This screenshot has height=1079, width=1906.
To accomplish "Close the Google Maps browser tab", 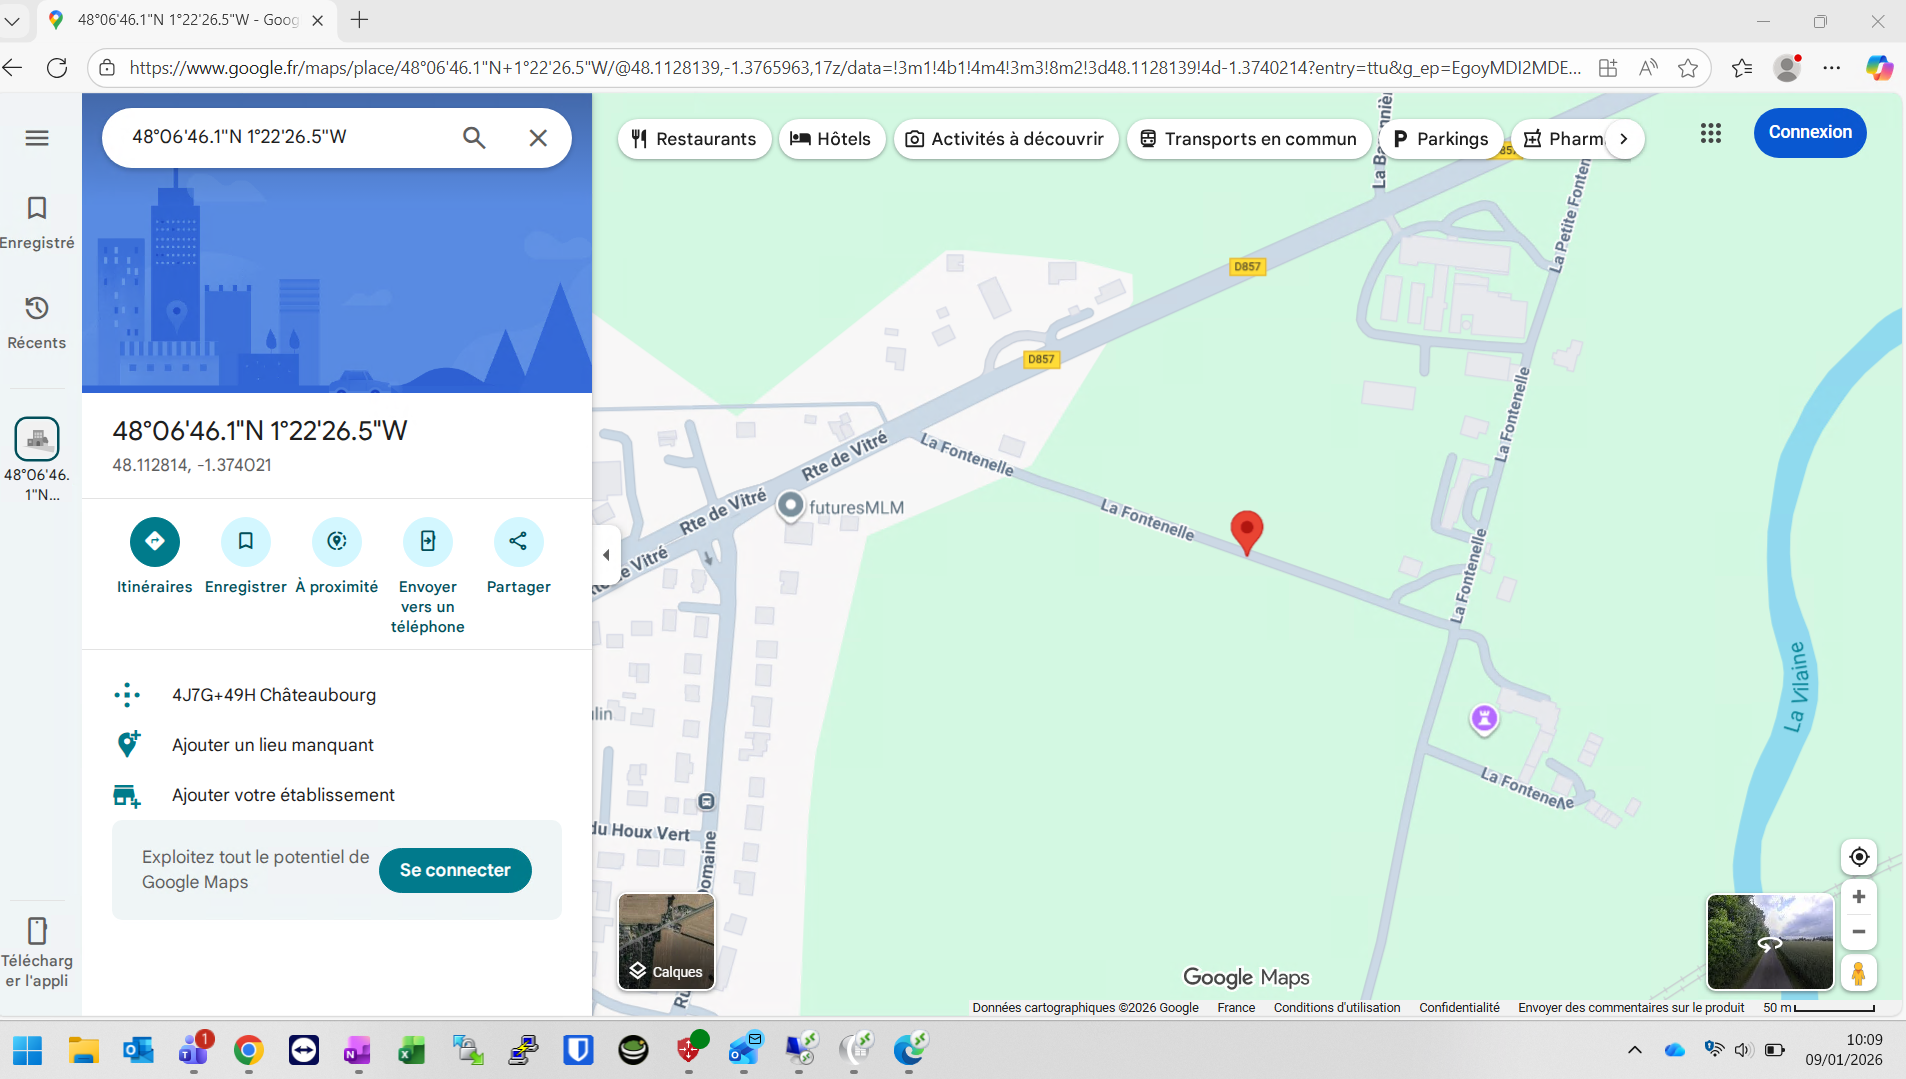I will (x=318, y=20).
